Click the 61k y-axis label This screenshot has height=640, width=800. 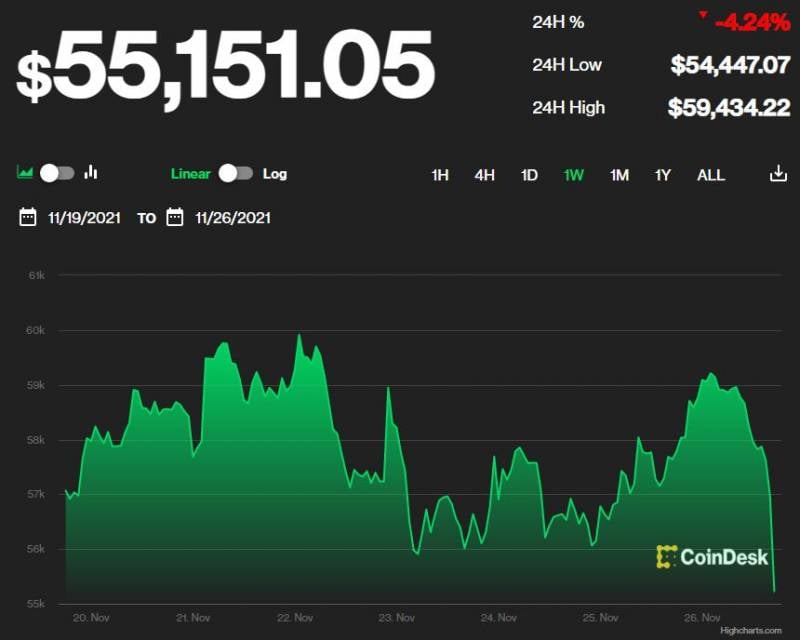point(36,276)
